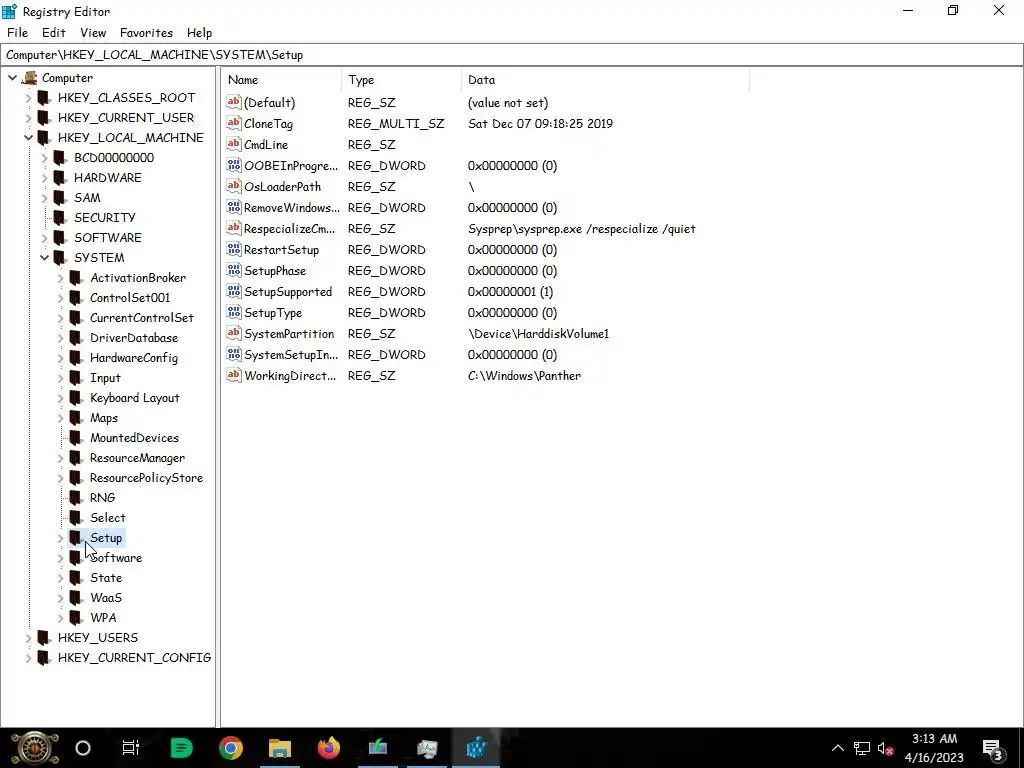Click the SAM folder icon
The image size is (1024, 768).
59,198
